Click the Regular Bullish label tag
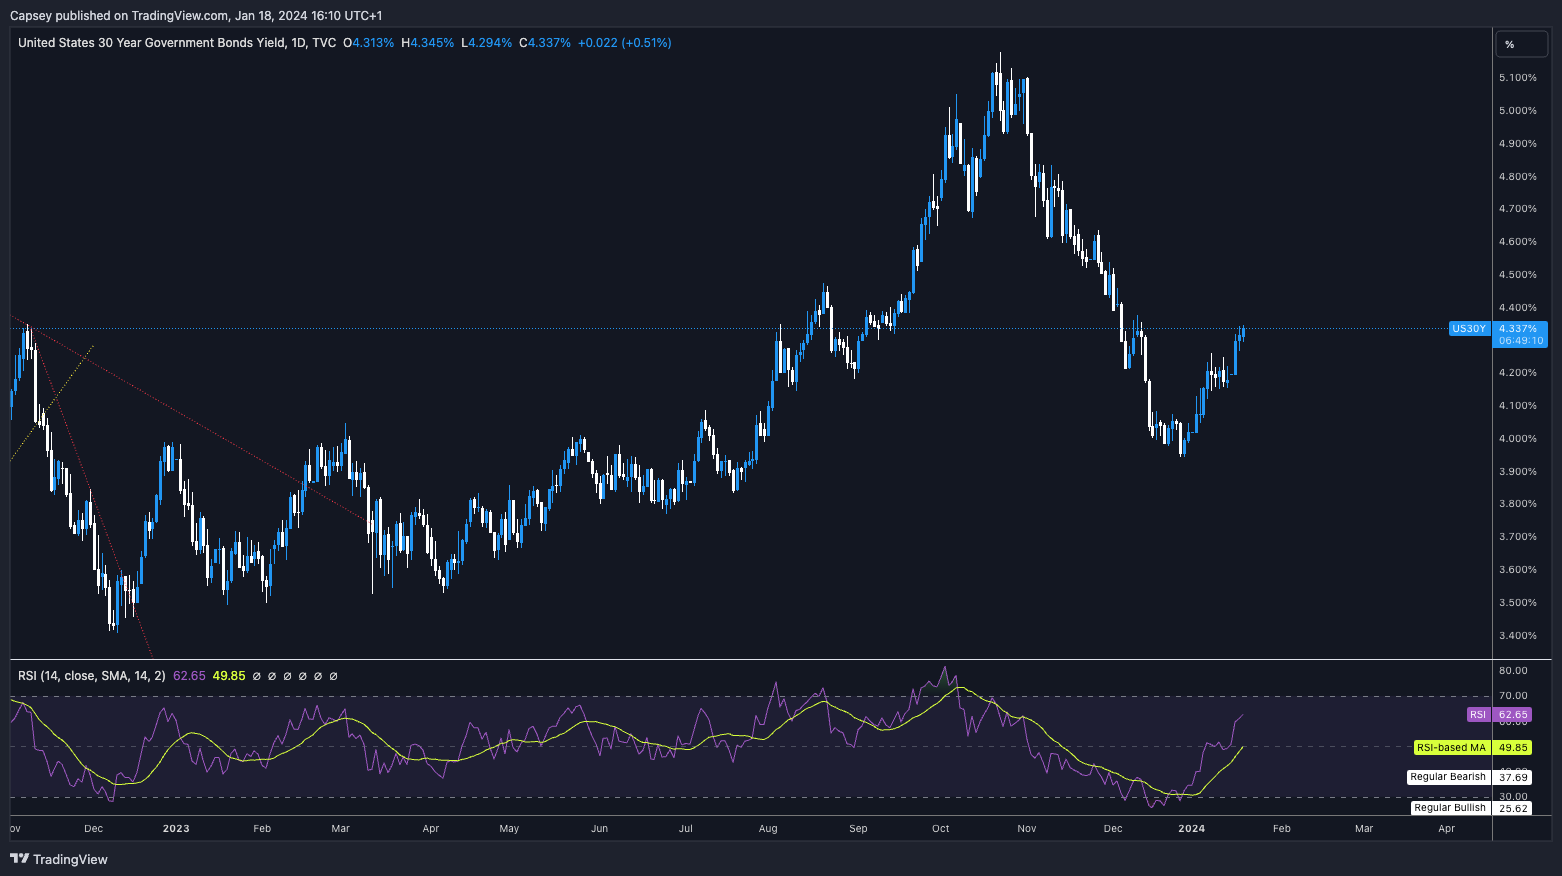Image resolution: width=1562 pixels, height=876 pixels. 1450,808
